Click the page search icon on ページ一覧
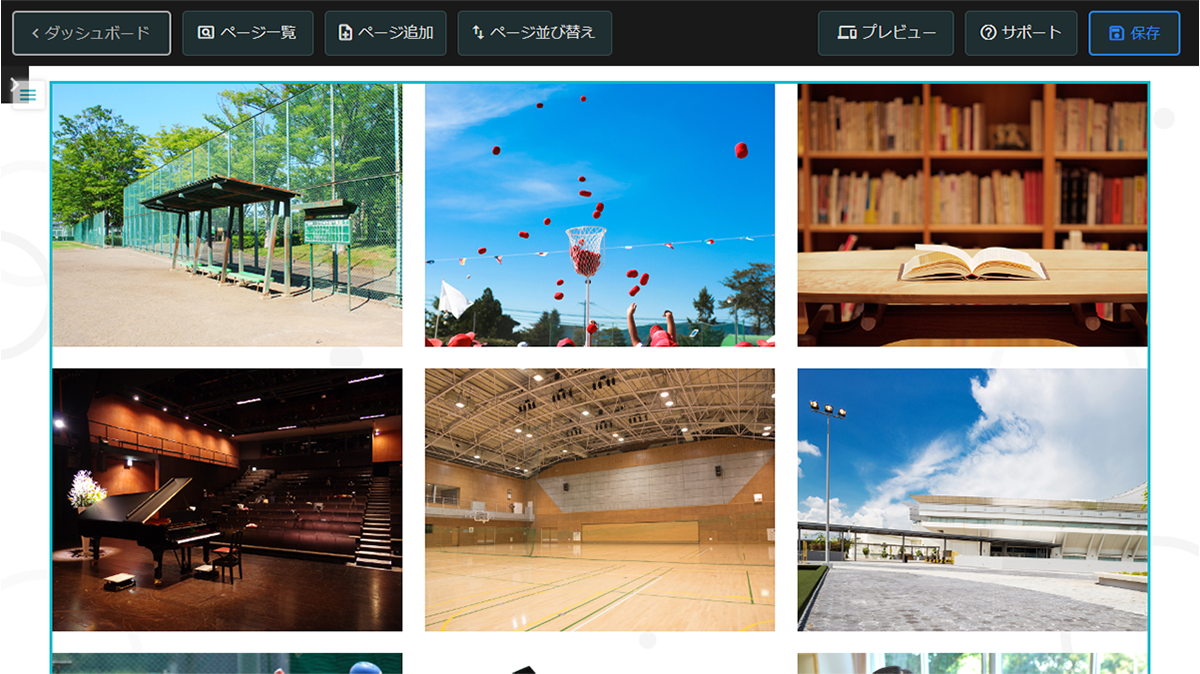1200x674 pixels. click(206, 32)
